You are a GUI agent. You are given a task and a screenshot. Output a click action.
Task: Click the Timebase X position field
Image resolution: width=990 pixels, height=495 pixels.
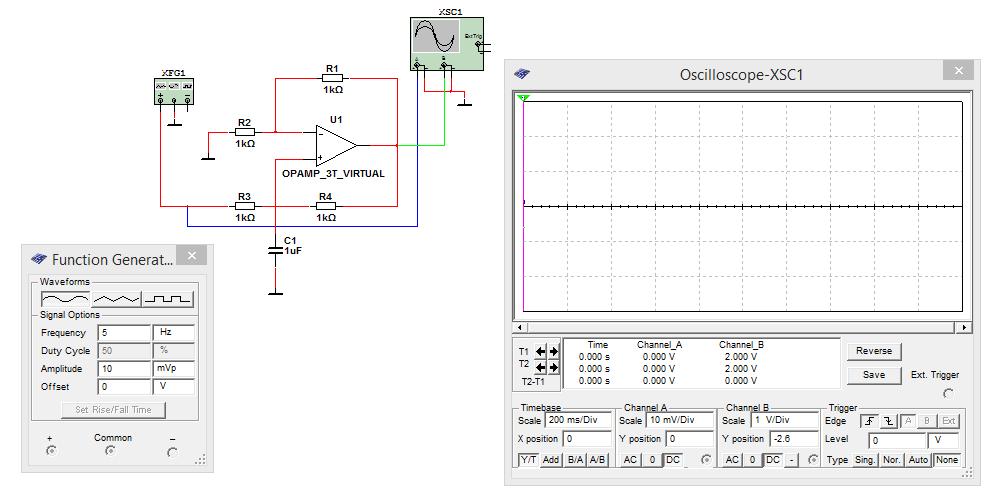pyautogui.click(x=587, y=439)
